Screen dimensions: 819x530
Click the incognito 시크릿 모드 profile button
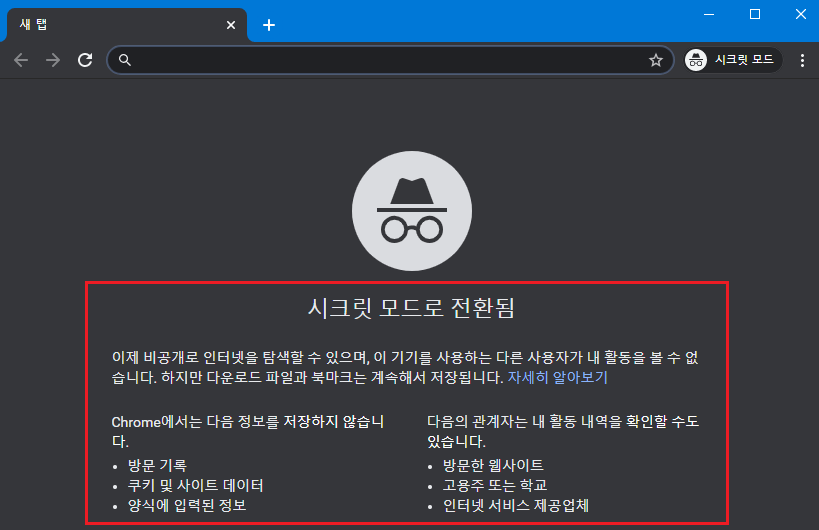[x=733, y=60]
